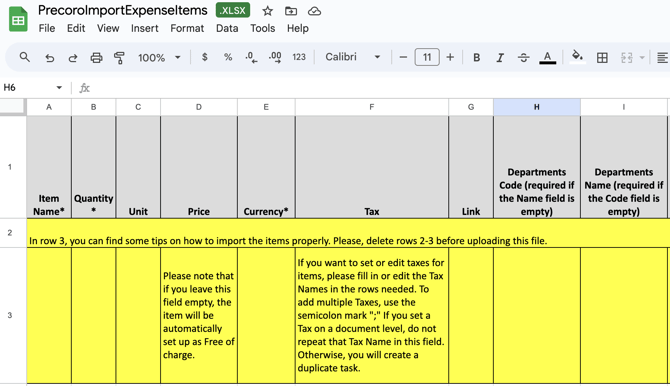Viewport: 670px width, 386px height.
Task: Toggle strikethrough formatting
Action: tap(523, 57)
